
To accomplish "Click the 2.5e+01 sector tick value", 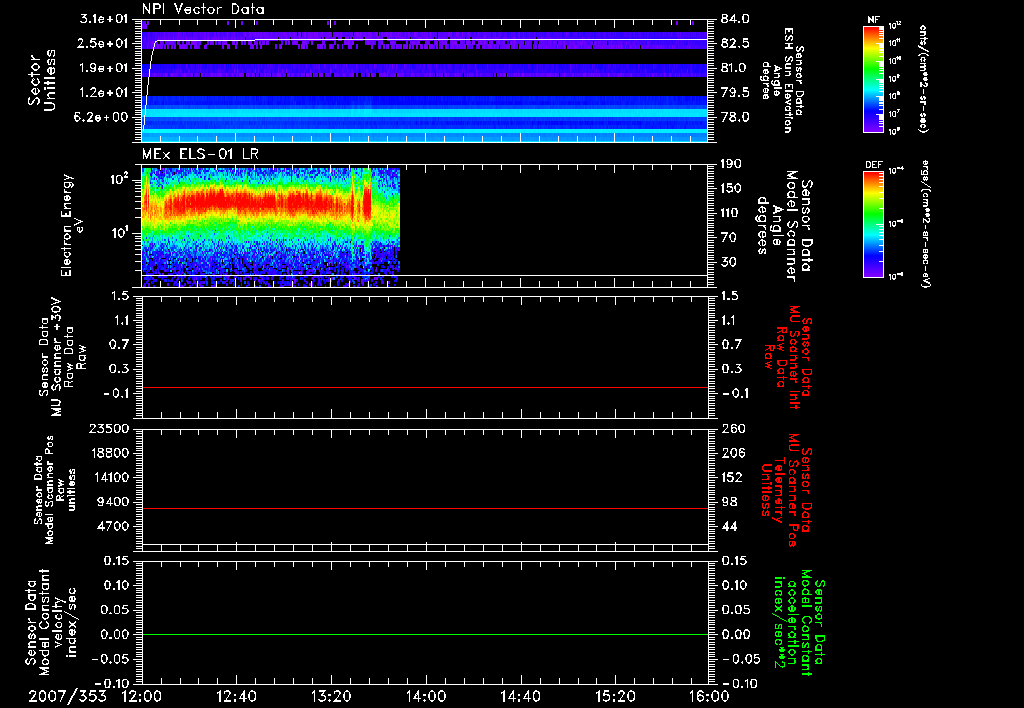I will pyautogui.click(x=104, y=43).
